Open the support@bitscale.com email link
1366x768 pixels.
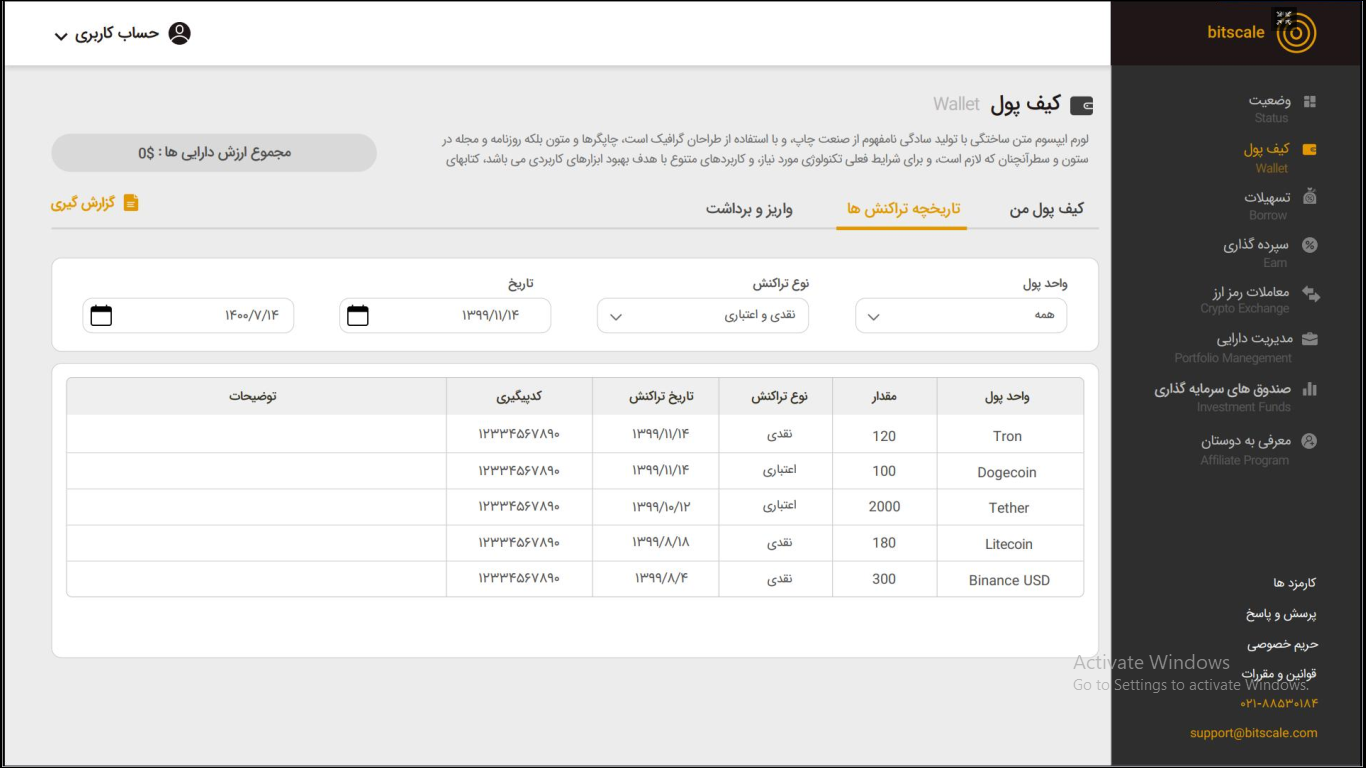point(1253,733)
